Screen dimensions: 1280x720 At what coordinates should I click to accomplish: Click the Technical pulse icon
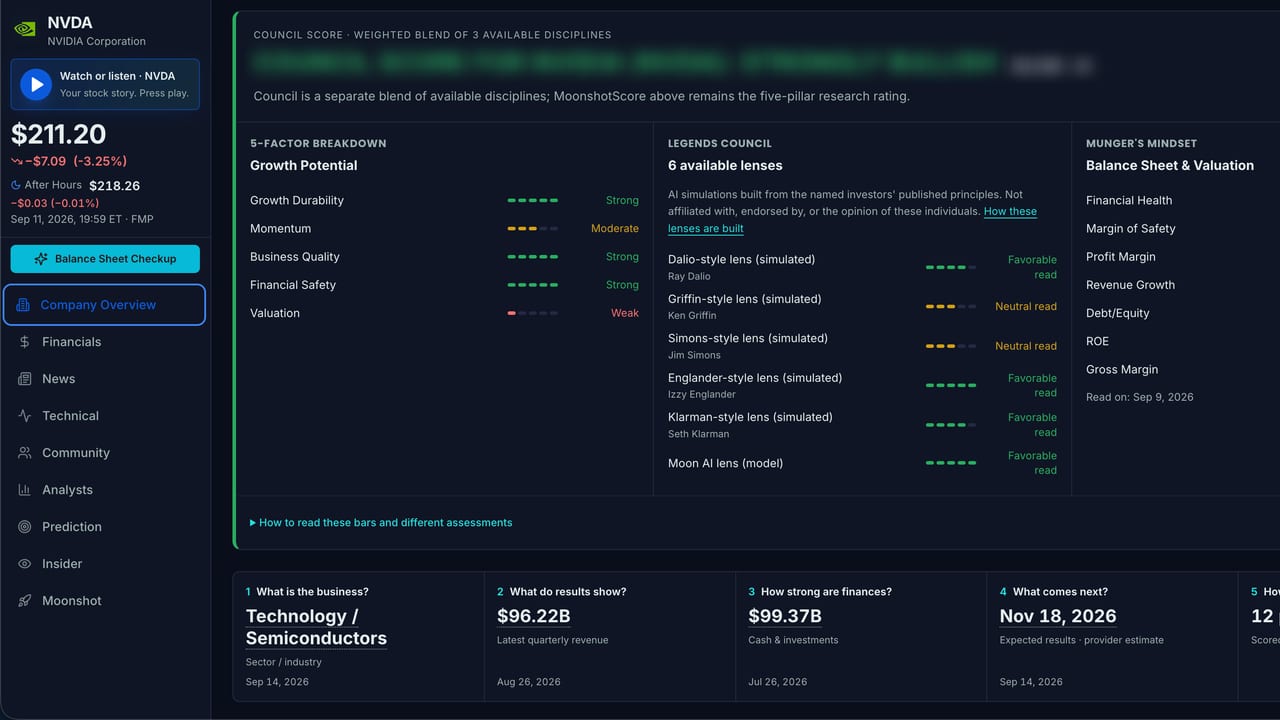click(24, 416)
